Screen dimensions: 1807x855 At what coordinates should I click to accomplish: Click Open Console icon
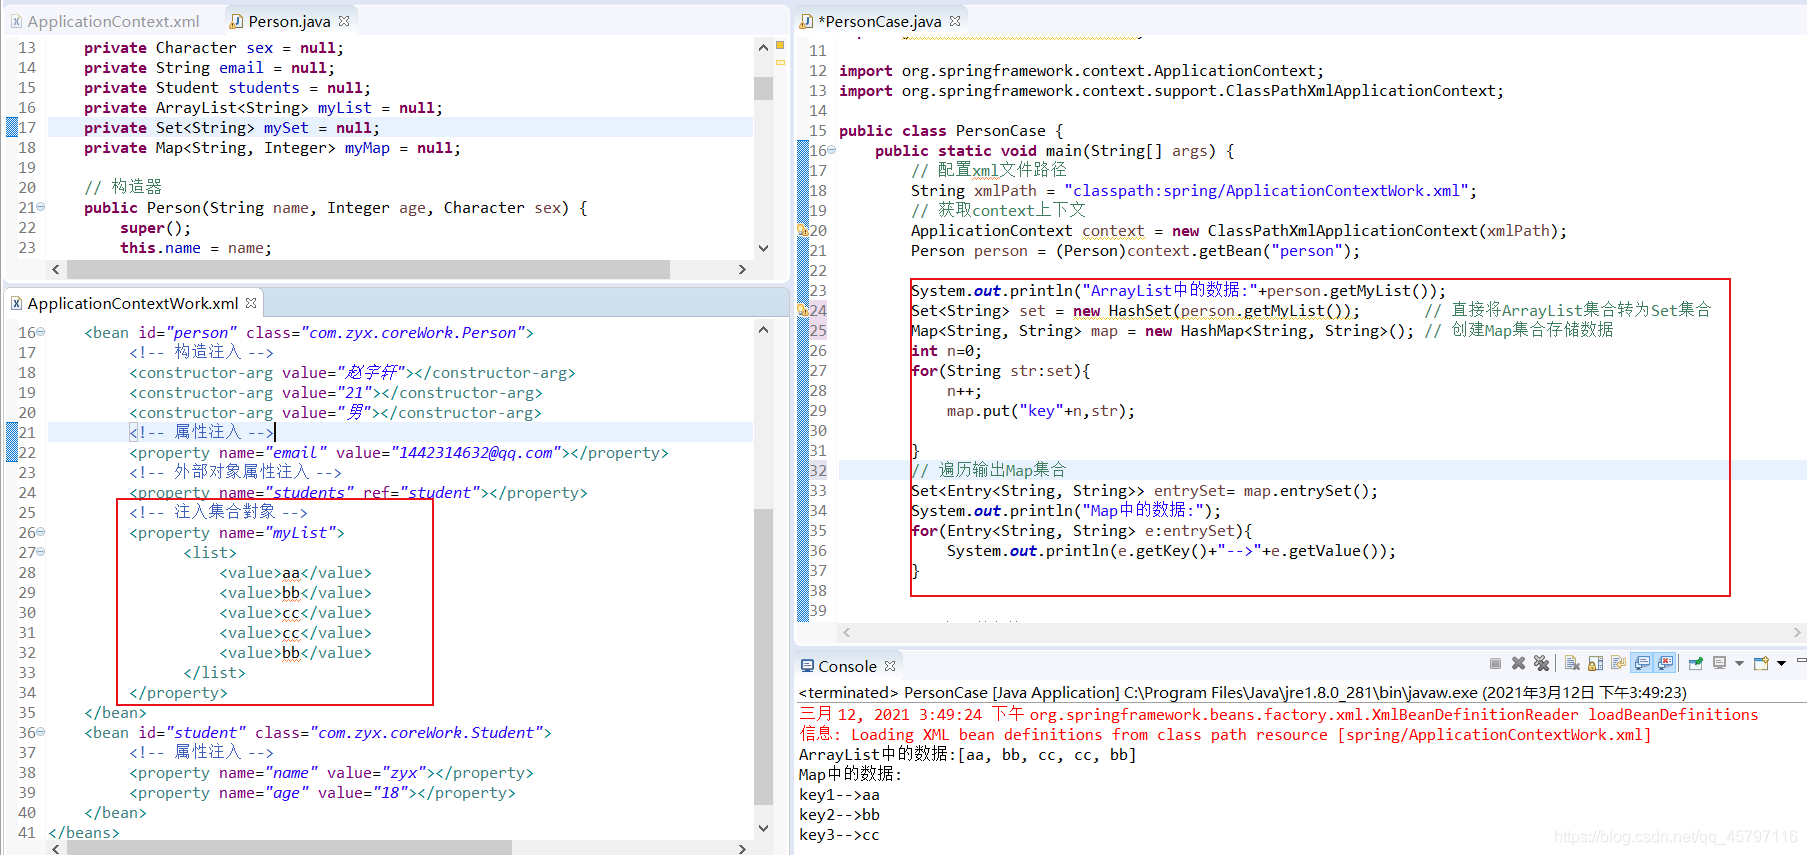click(x=1761, y=663)
